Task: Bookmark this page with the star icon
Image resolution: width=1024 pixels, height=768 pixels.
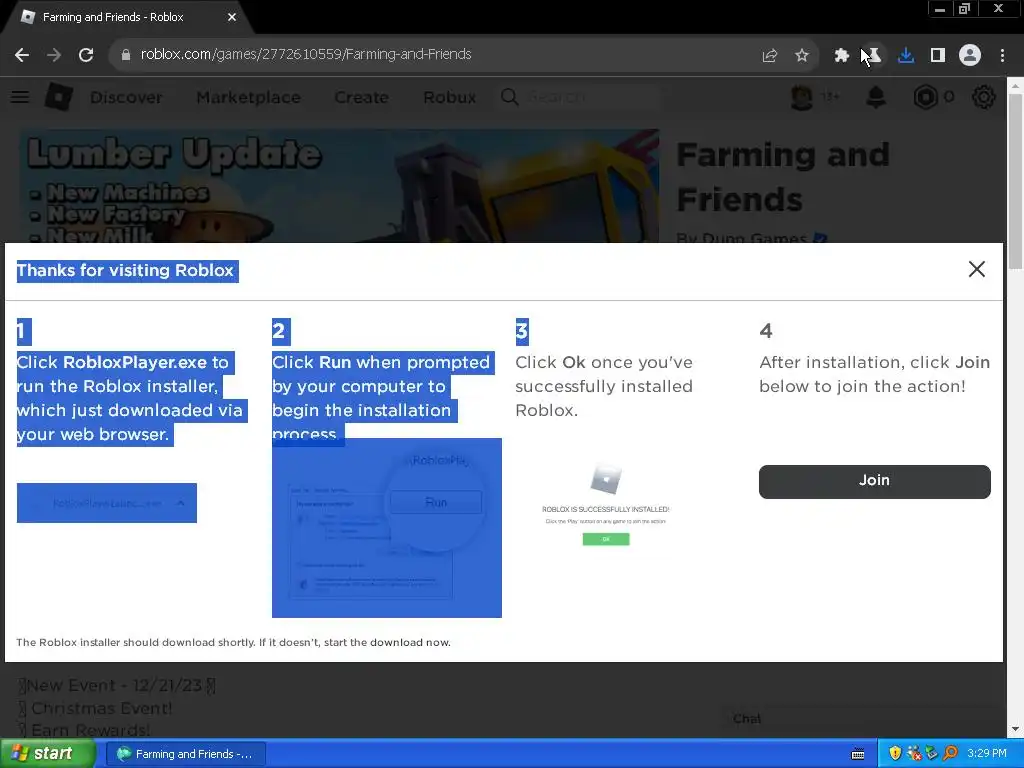Action: pos(802,56)
